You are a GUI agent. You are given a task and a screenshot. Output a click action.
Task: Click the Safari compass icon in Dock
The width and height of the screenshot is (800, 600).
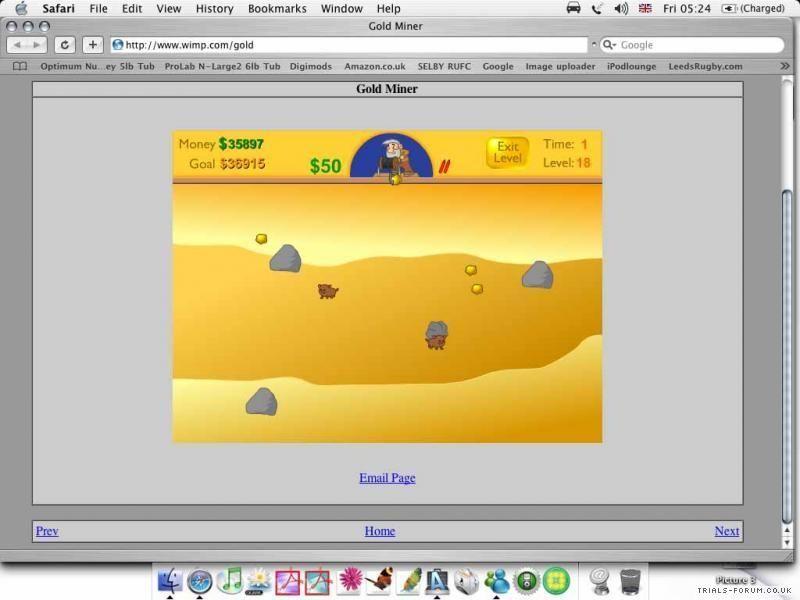tap(199, 581)
